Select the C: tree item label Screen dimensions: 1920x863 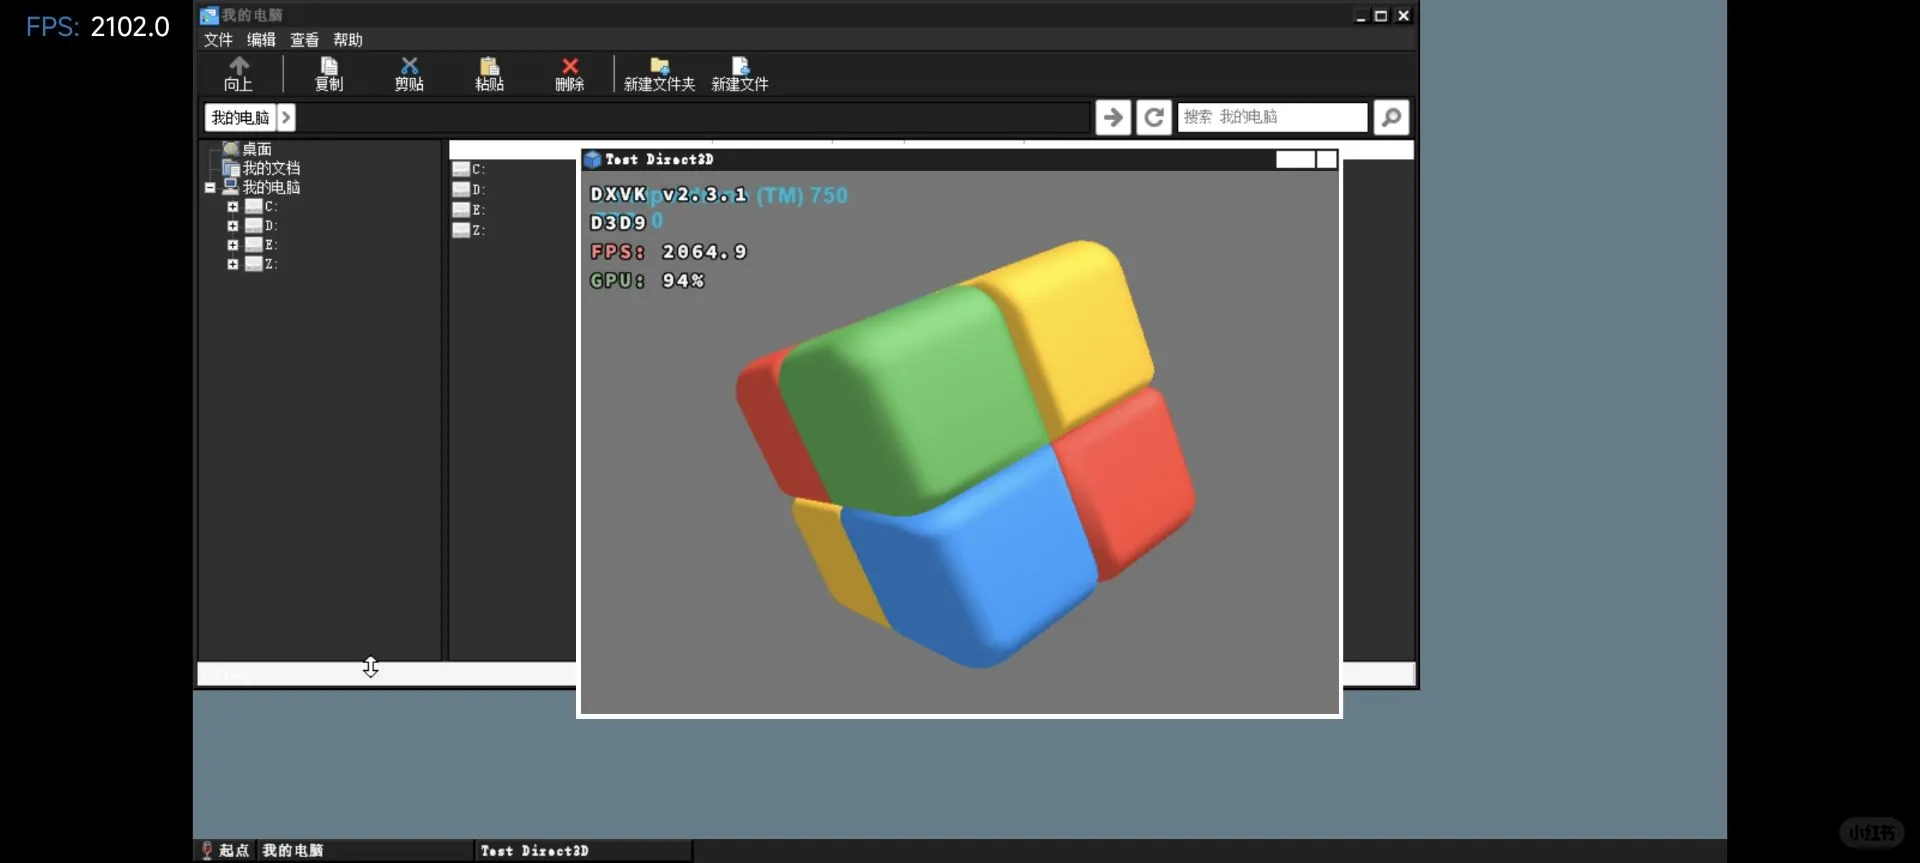(271, 207)
